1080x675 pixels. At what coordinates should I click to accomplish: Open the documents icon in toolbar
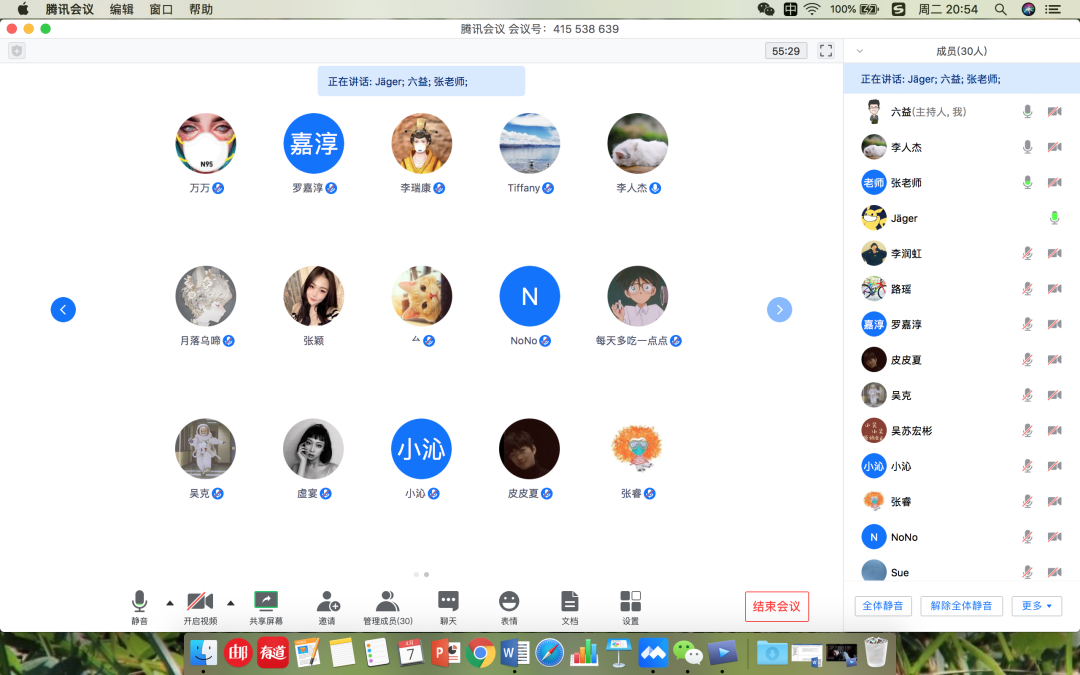[569, 601]
